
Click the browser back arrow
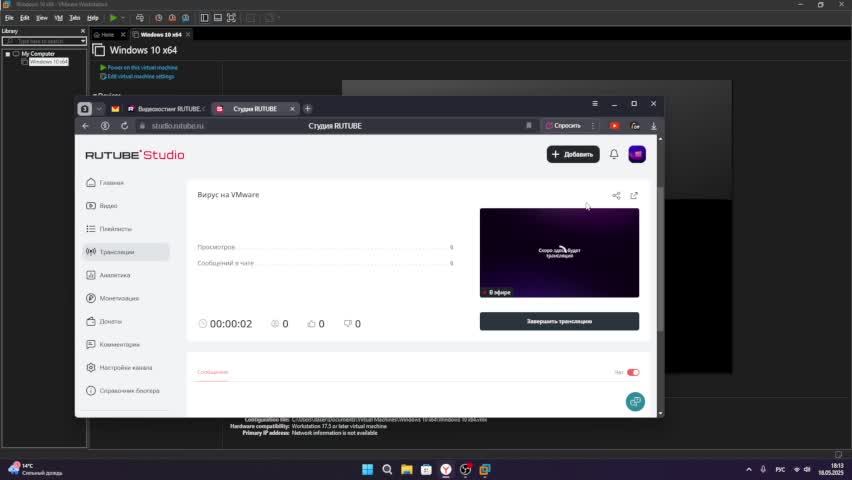point(85,126)
